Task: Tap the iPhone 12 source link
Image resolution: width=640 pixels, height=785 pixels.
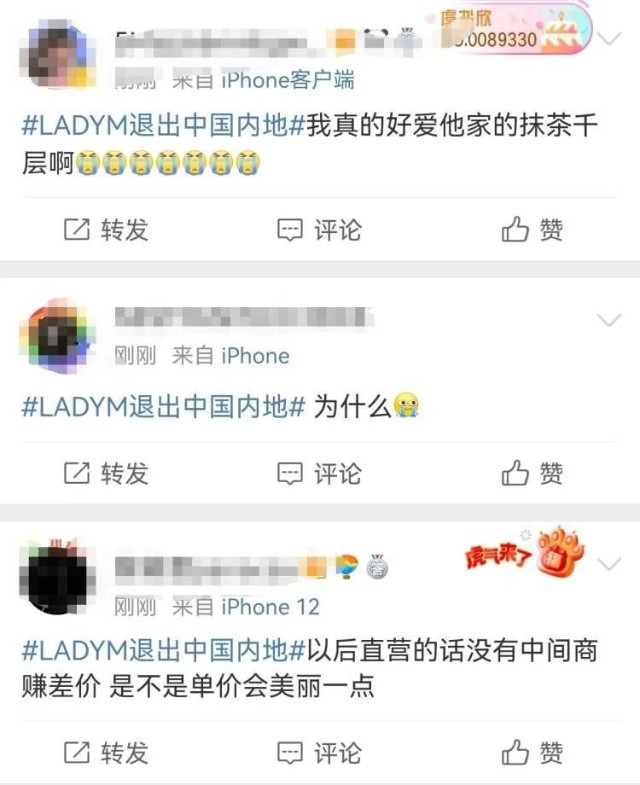Action: pyautogui.click(x=270, y=607)
